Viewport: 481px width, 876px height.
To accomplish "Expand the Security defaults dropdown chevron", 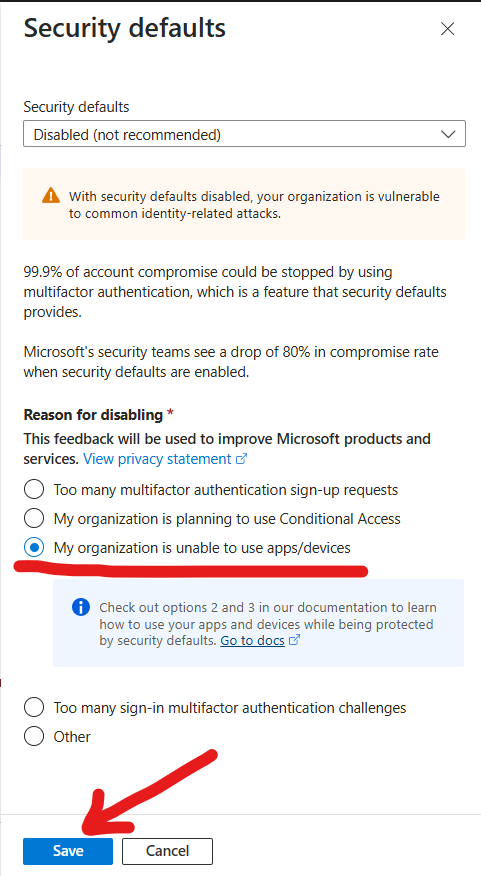I will [448, 134].
